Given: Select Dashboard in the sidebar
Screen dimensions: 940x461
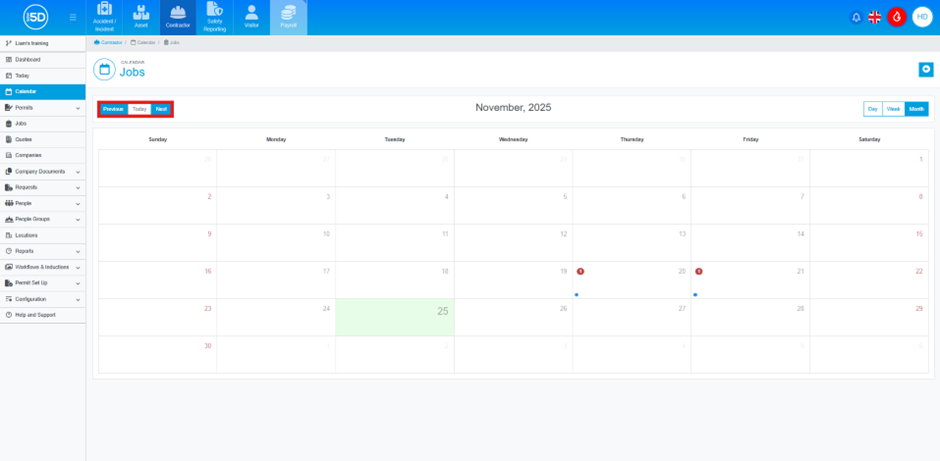Looking at the screenshot, I should [x=28, y=60].
